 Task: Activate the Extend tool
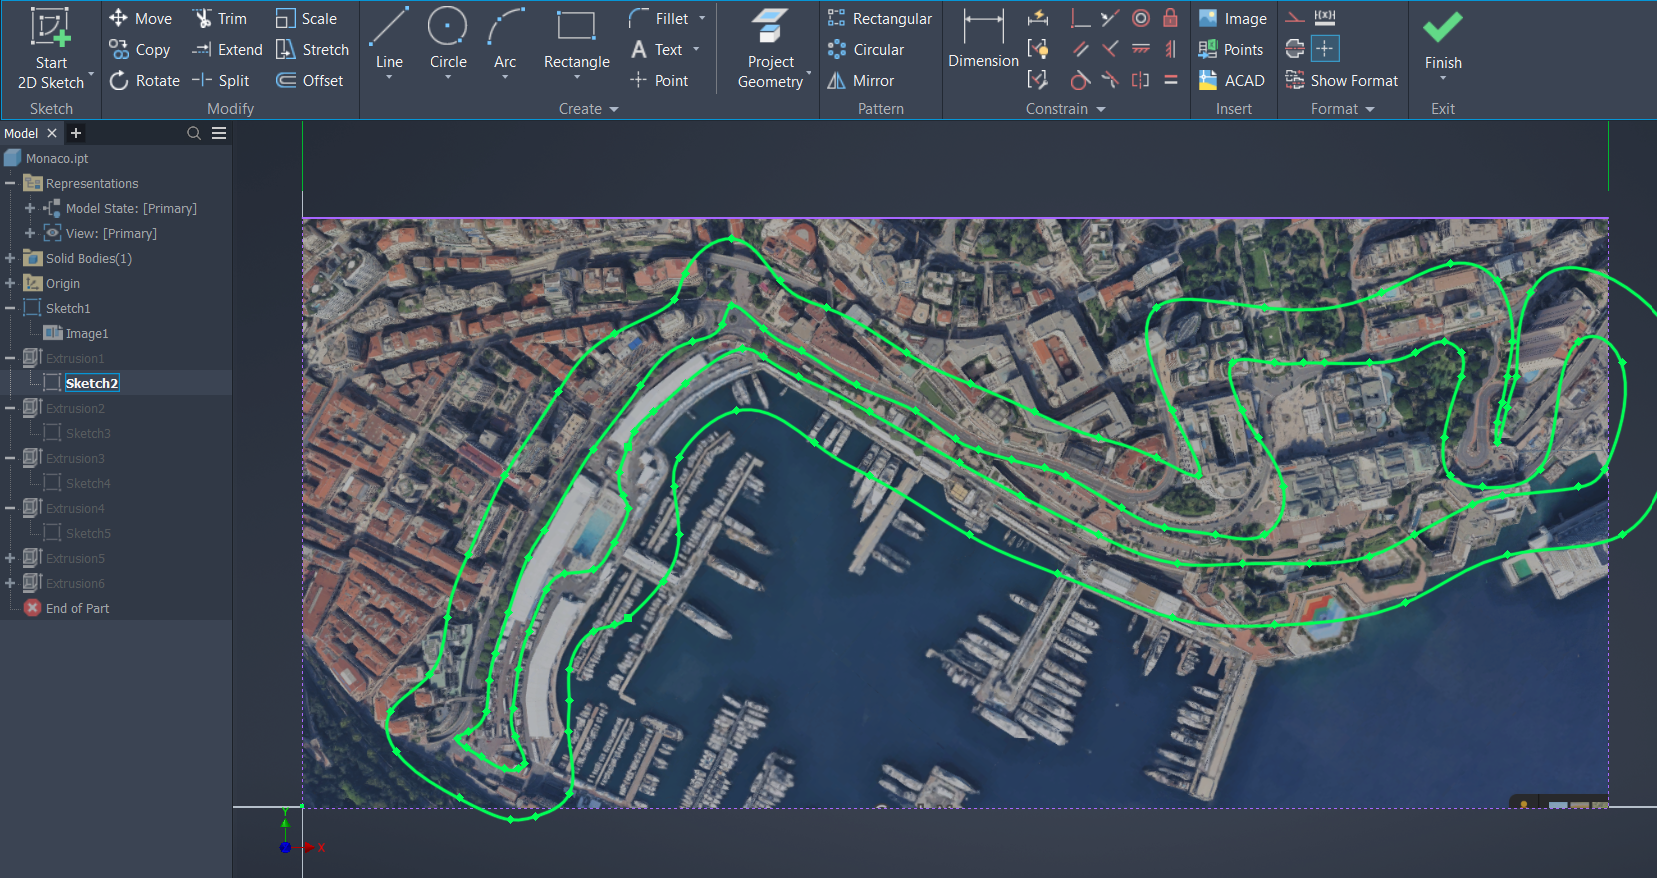point(227,49)
